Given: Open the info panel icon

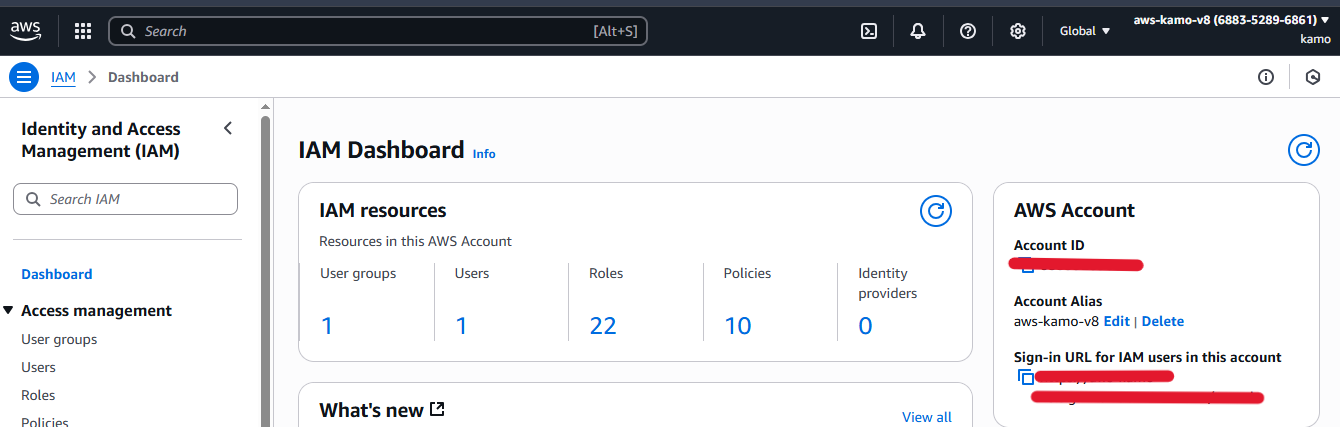Looking at the screenshot, I should 1266,77.
